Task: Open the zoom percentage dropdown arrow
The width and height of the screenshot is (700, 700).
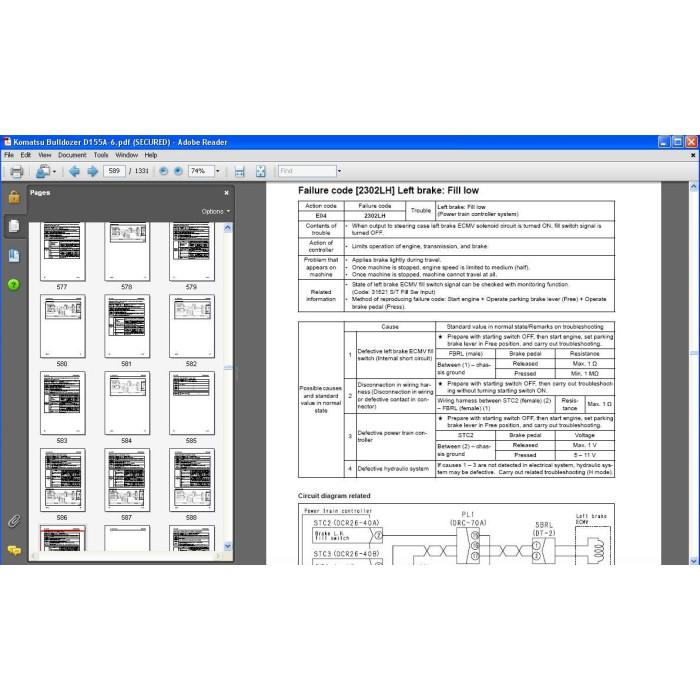Action: pos(218,171)
